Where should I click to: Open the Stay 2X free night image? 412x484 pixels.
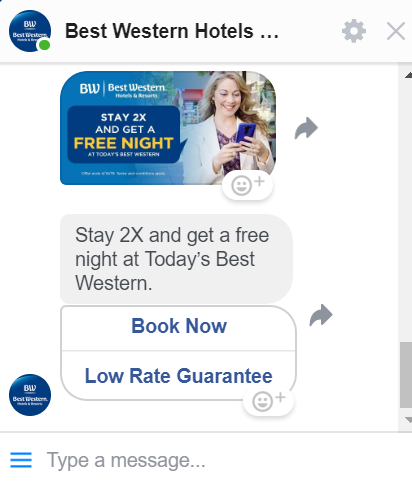pyautogui.click(x=168, y=128)
